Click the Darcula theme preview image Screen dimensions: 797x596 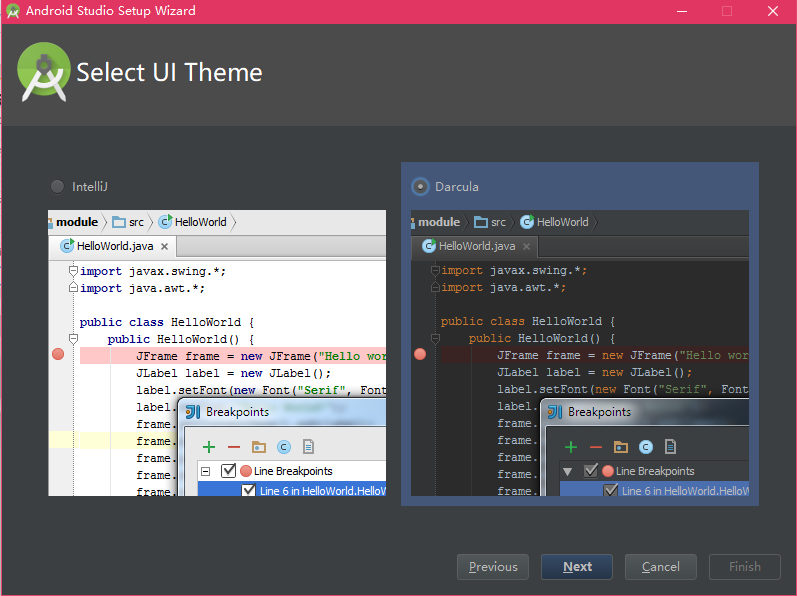580,353
